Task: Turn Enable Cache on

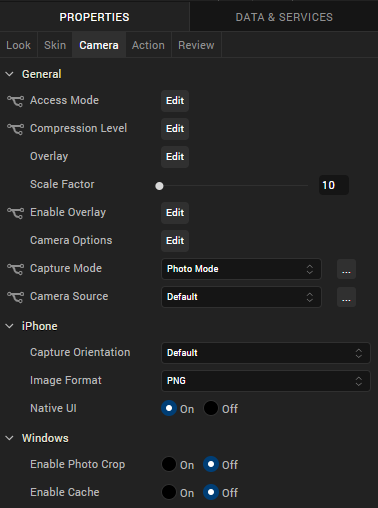Action: 169,492
